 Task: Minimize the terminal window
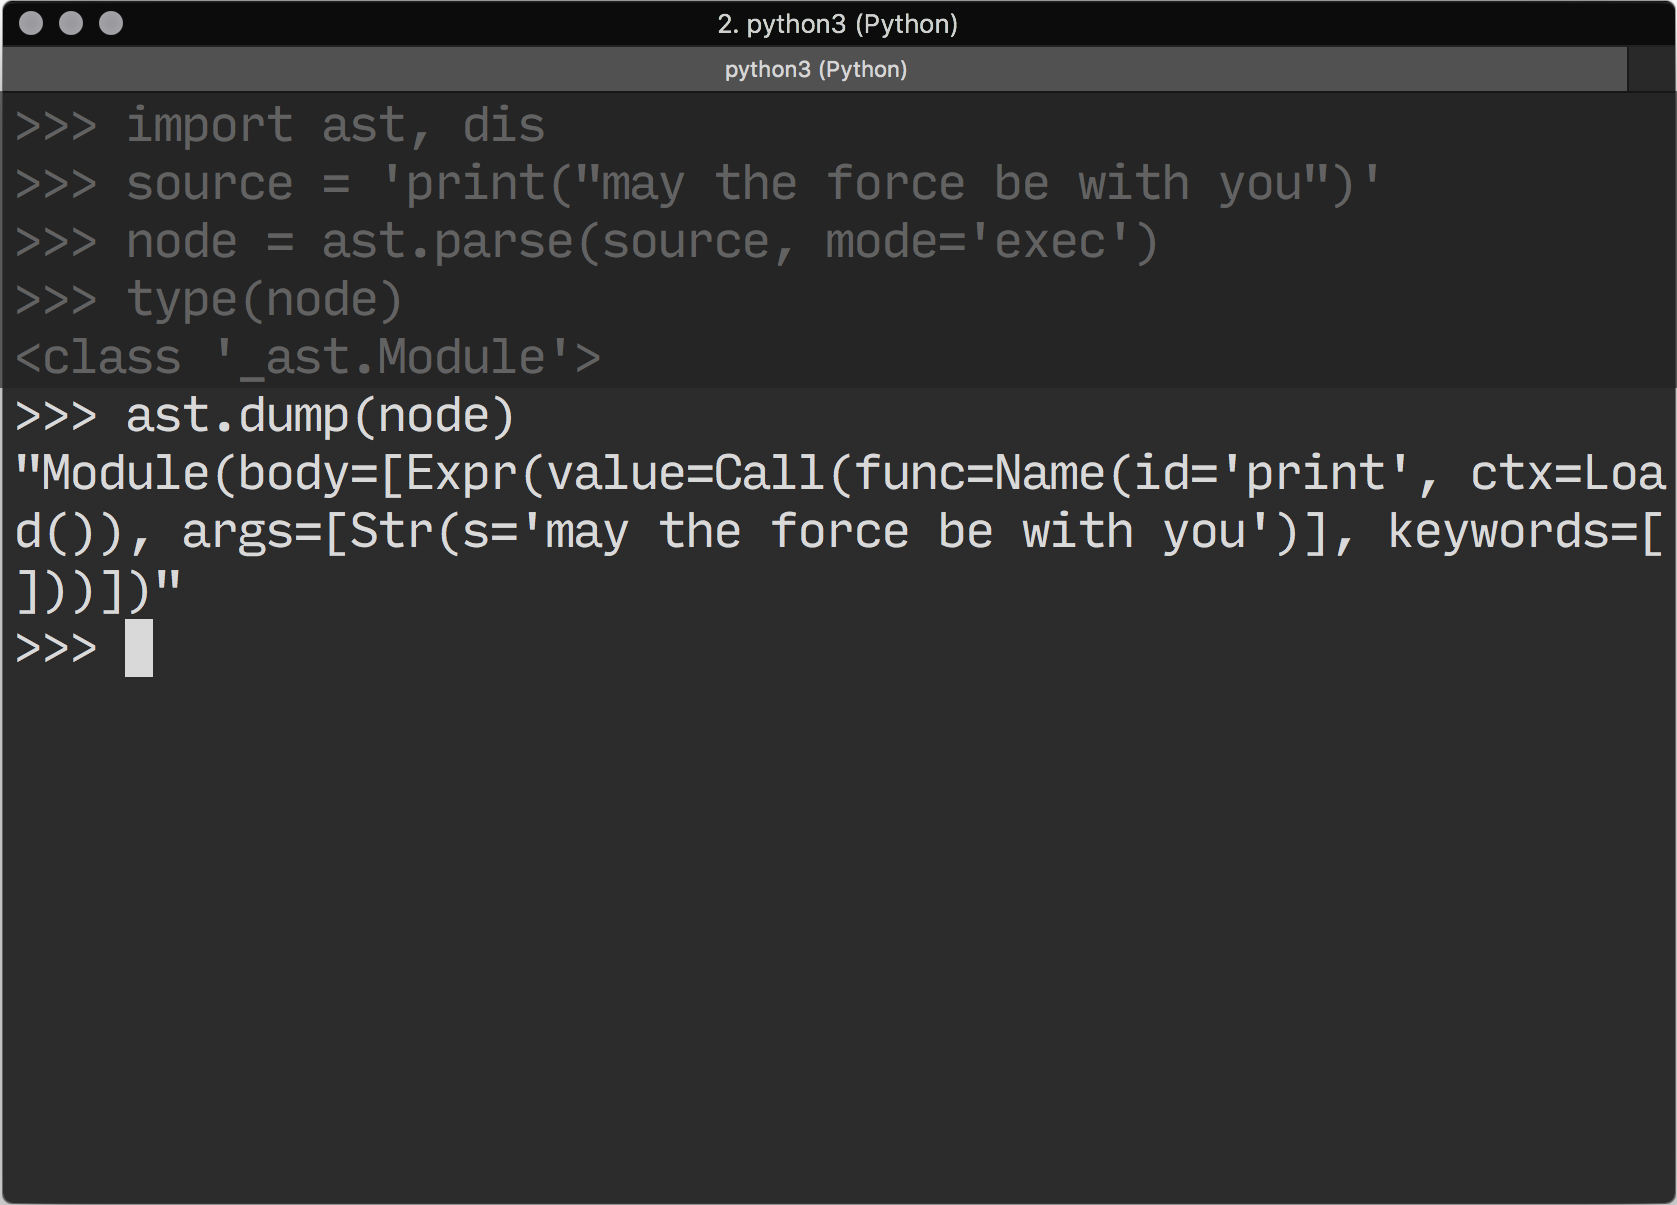71,23
